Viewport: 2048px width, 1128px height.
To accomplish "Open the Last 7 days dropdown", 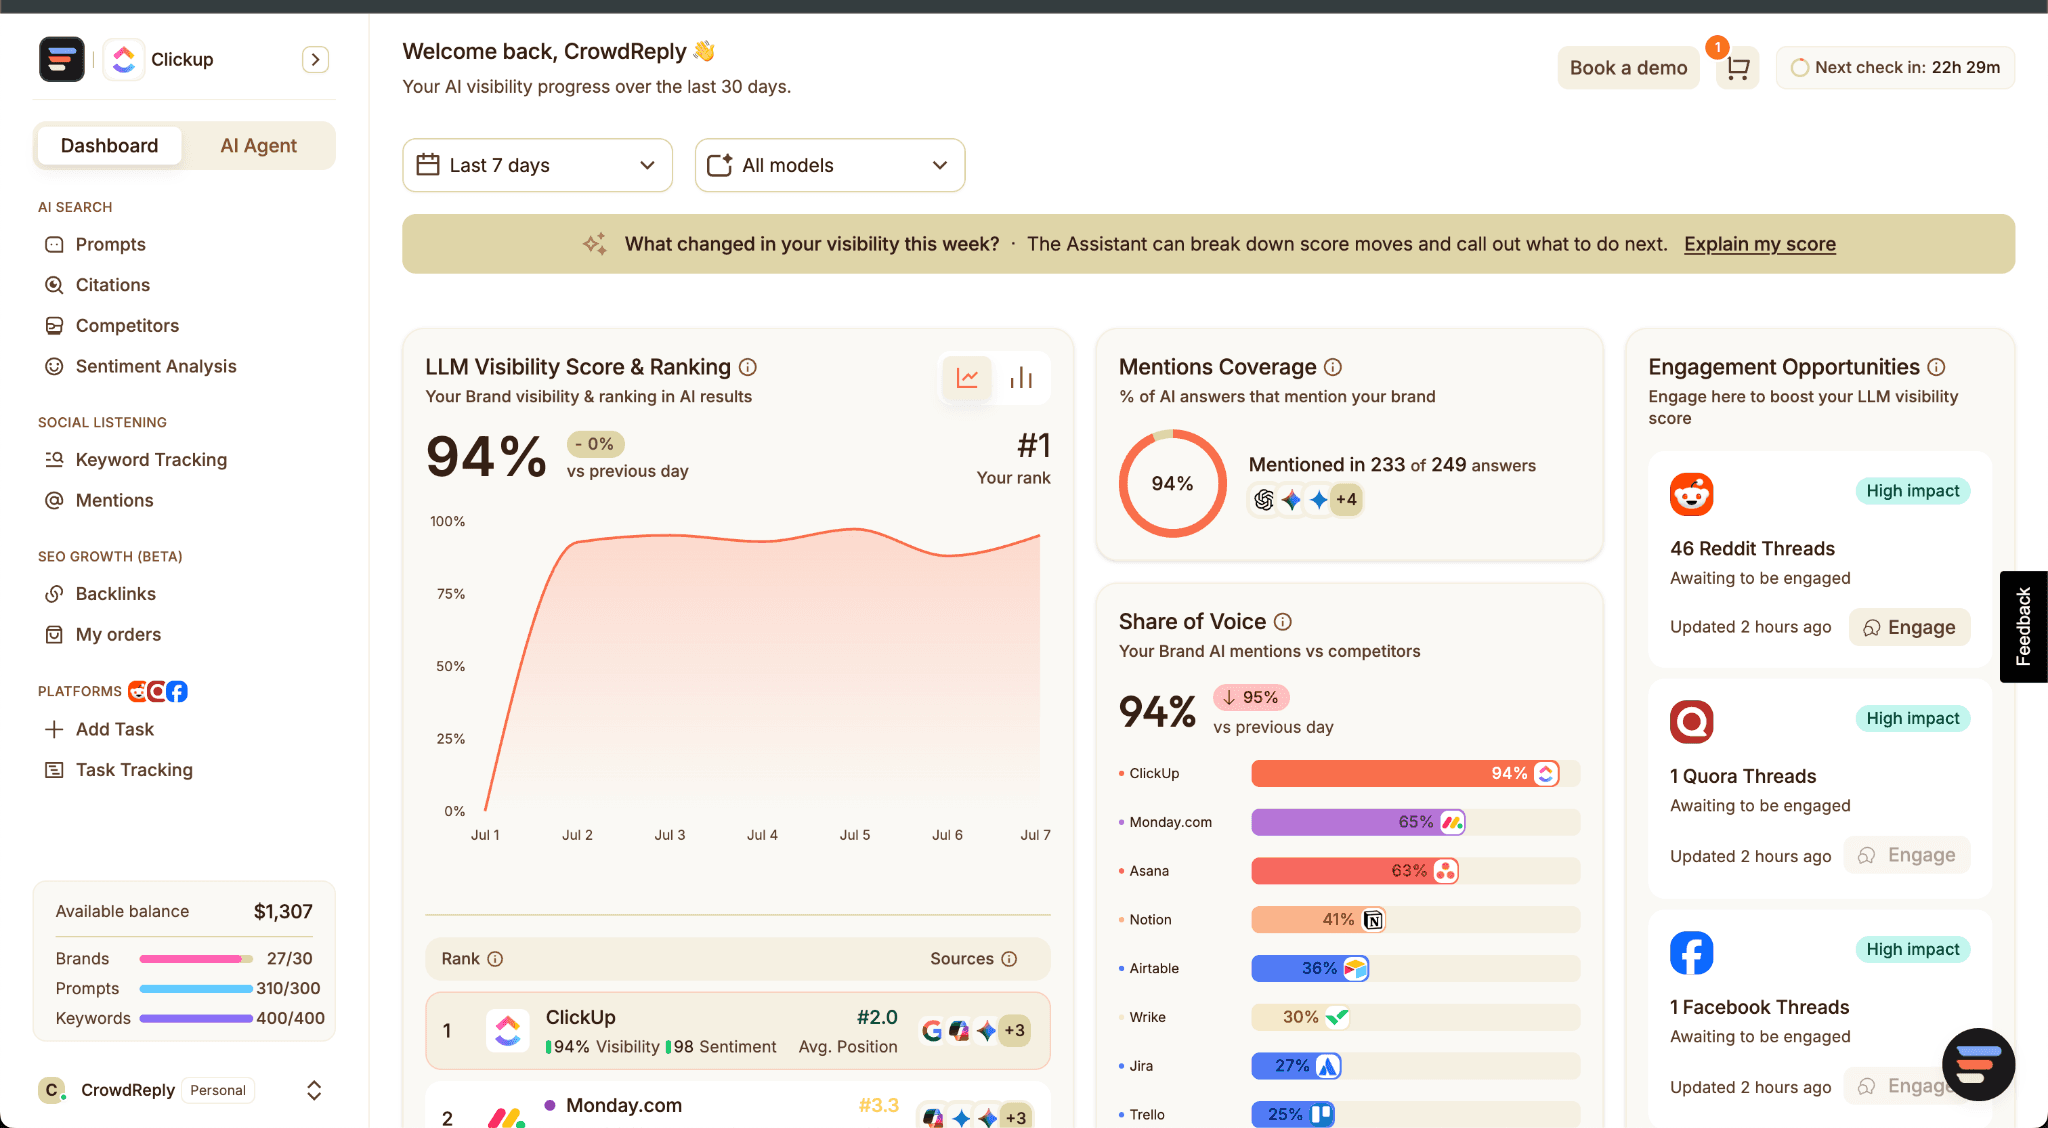I will (x=537, y=165).
